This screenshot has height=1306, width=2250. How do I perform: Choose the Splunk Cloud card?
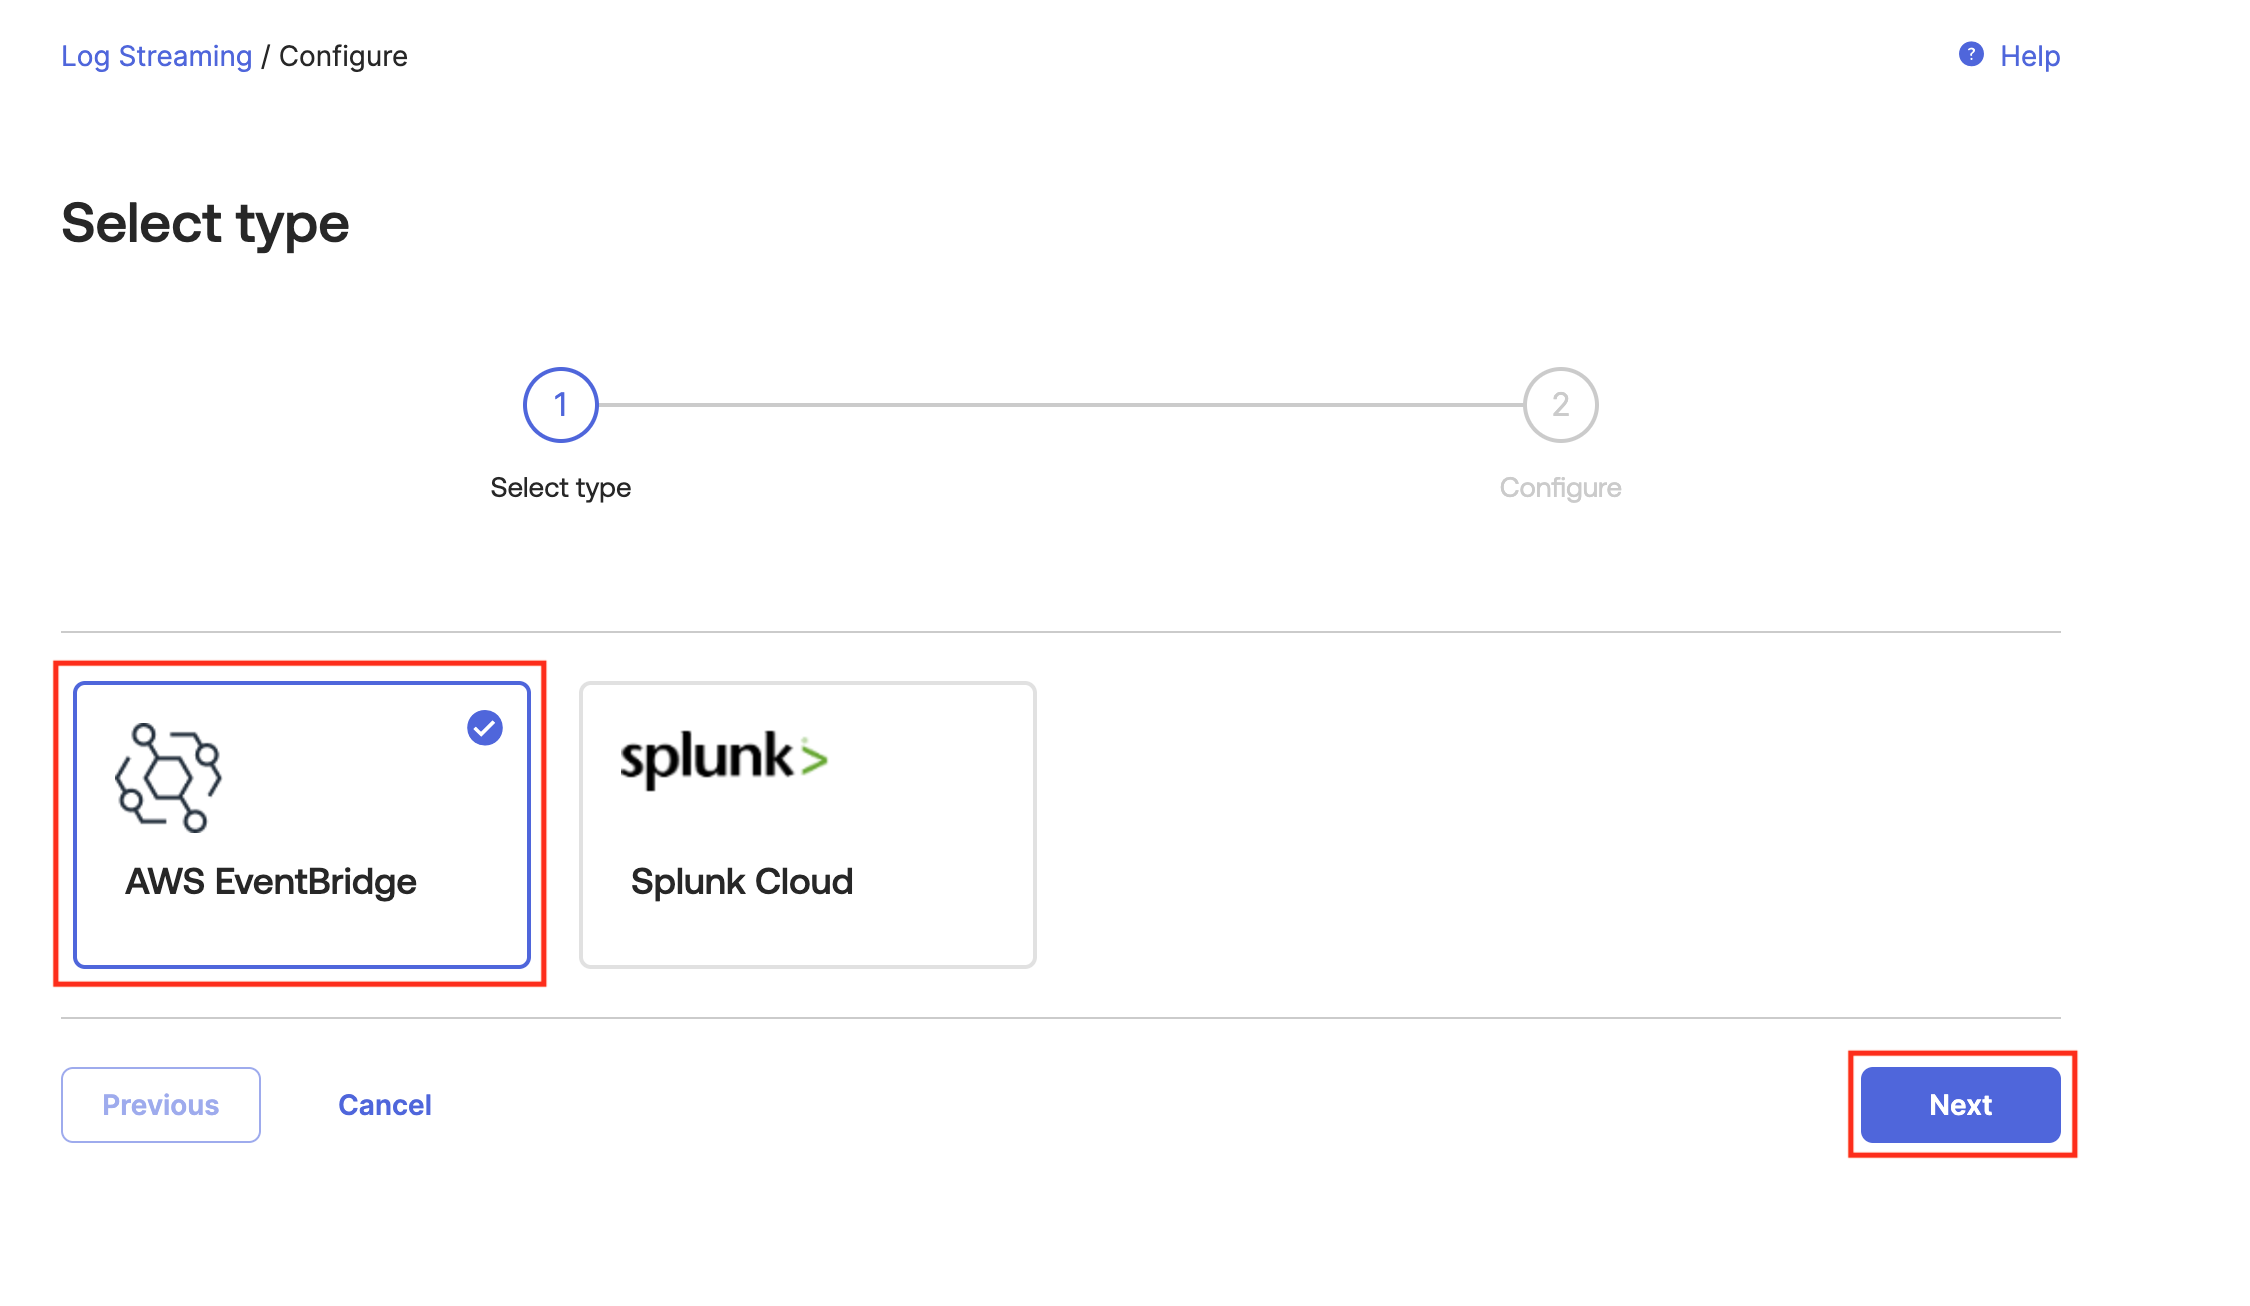tap(808, 825)
